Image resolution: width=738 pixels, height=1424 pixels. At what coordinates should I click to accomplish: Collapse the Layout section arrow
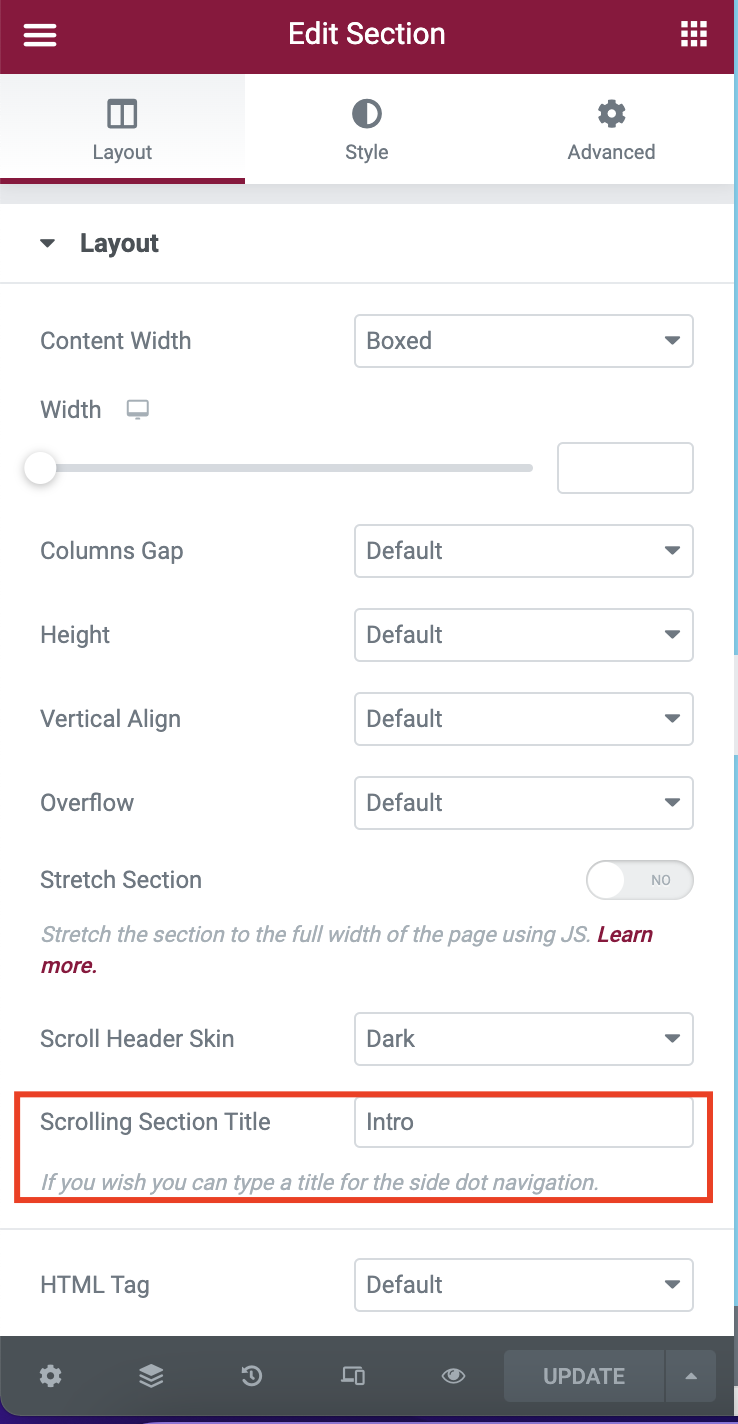click(x=47, y=244)
